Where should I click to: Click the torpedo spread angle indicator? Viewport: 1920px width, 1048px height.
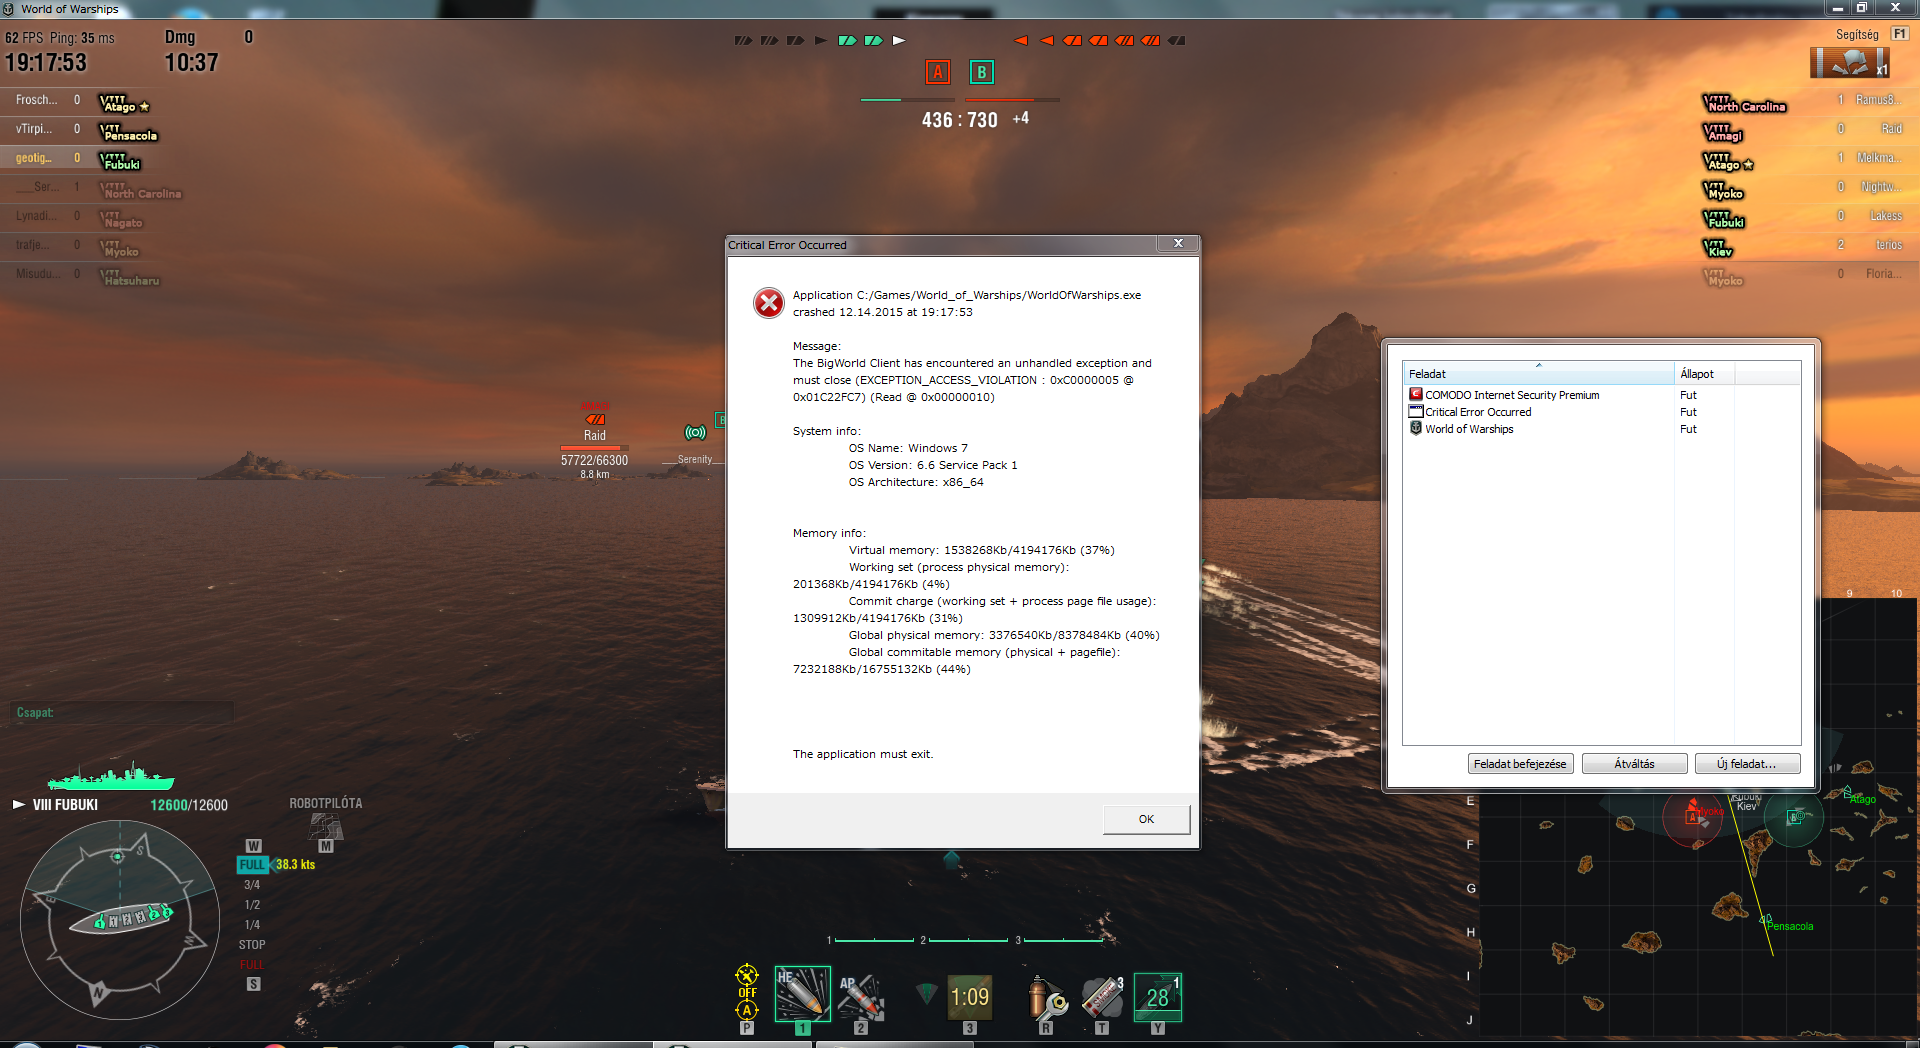point(927,993)
